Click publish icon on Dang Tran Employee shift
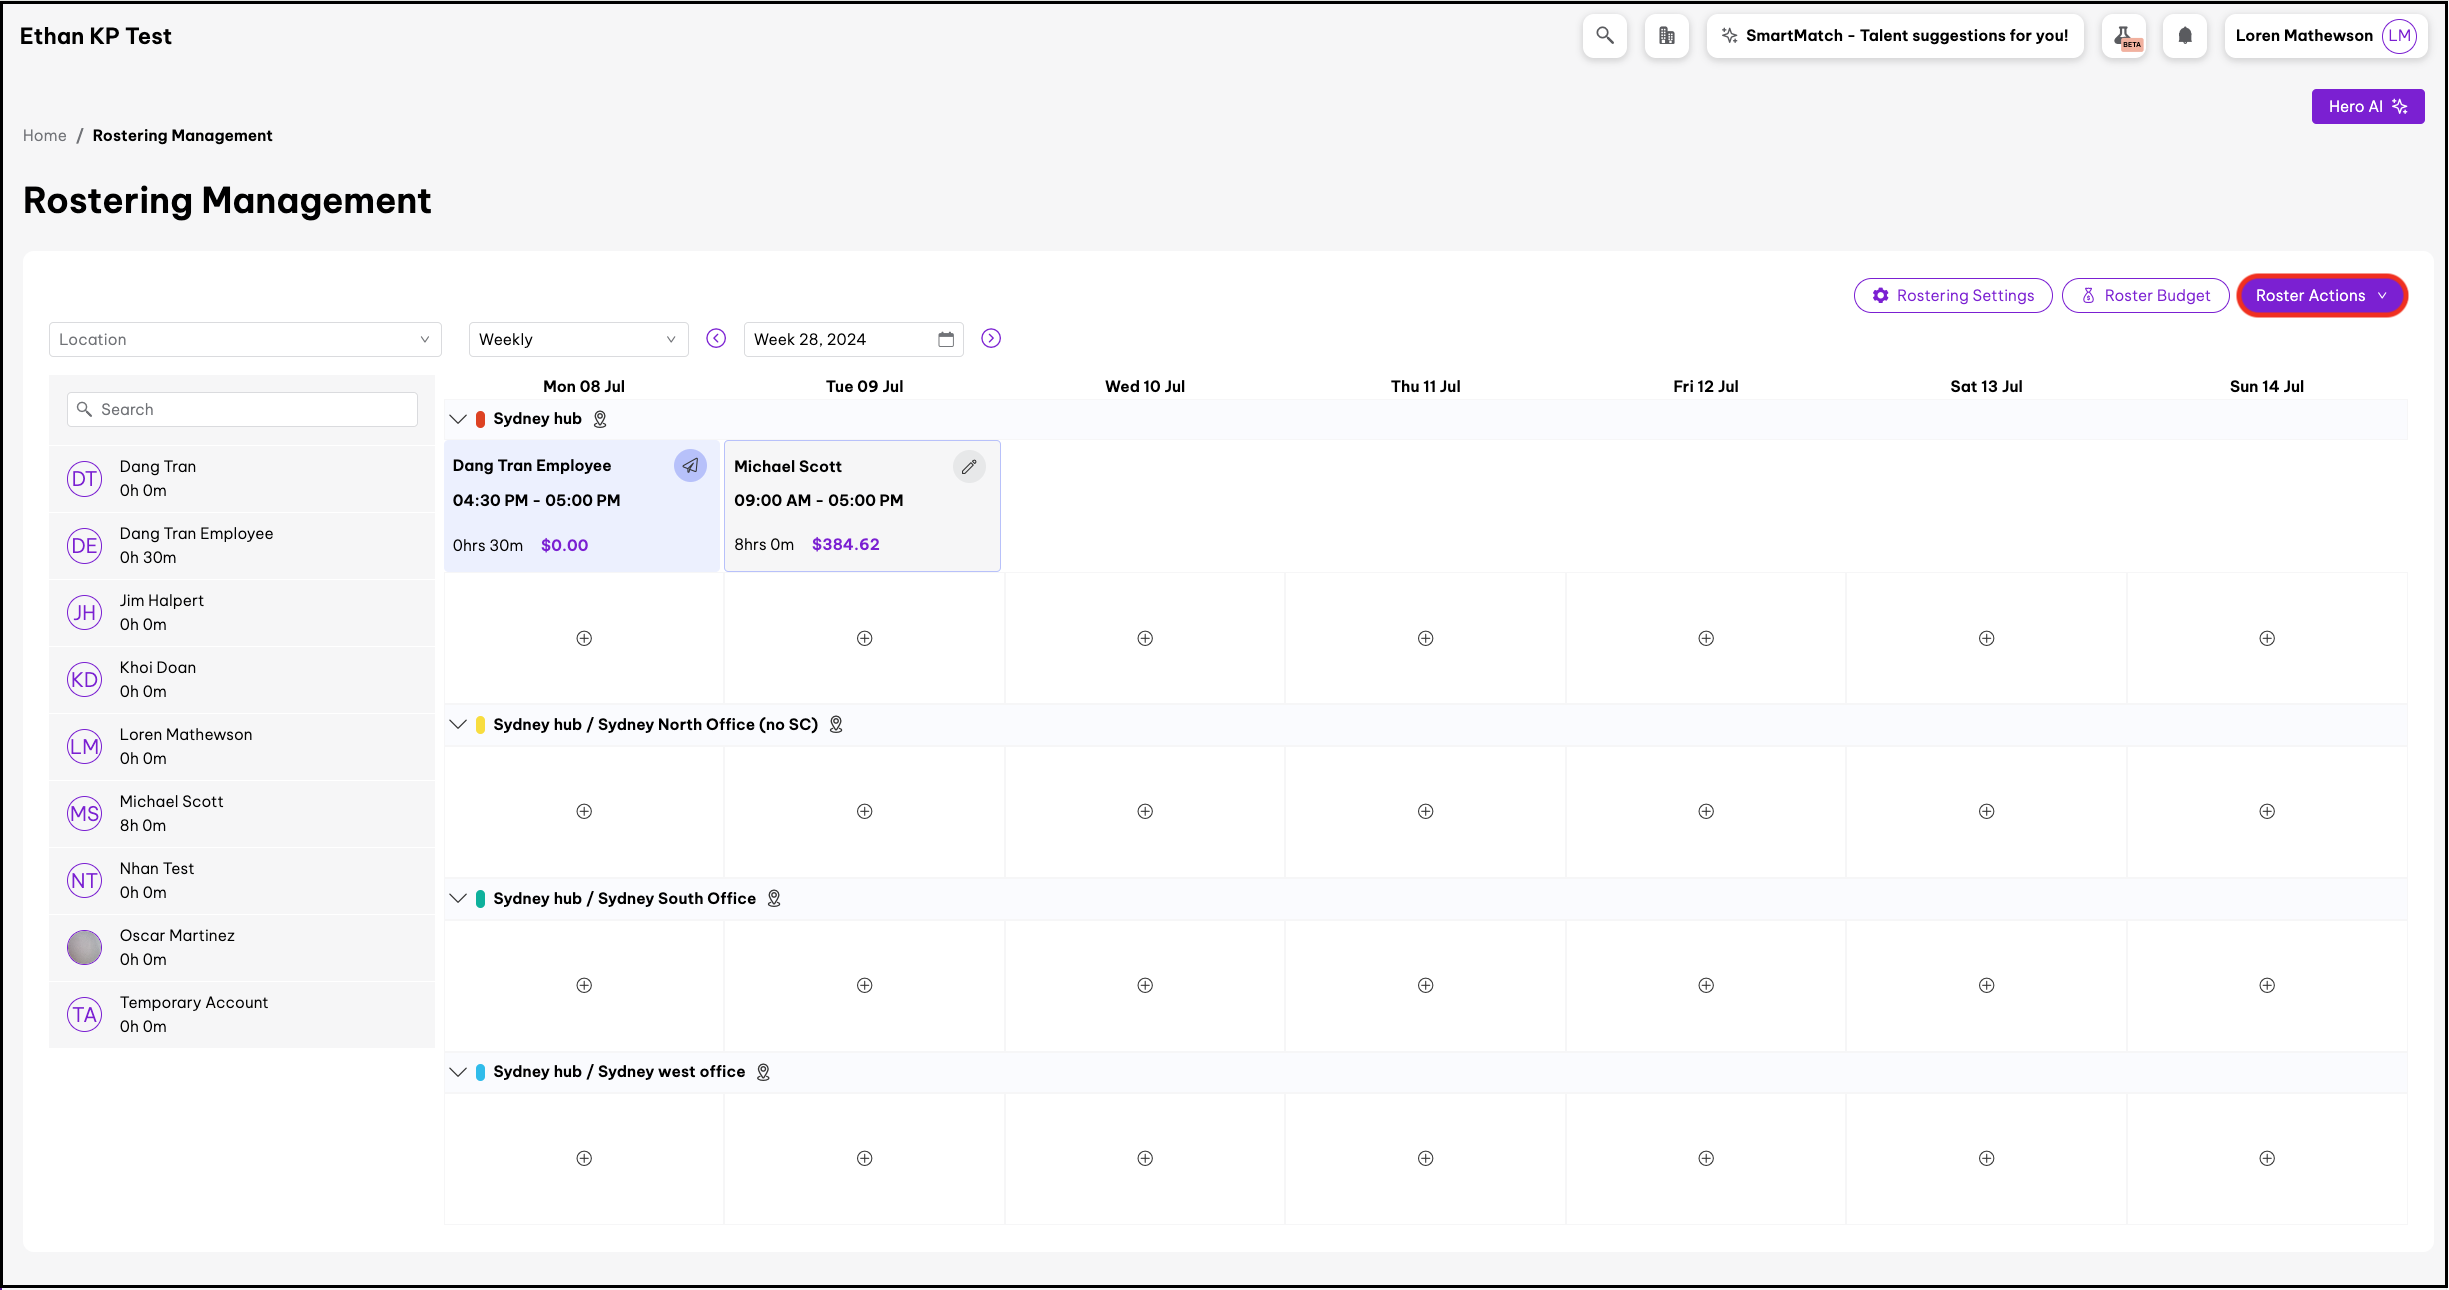This screenshot has height=1290, width=2449. [690, 466]
